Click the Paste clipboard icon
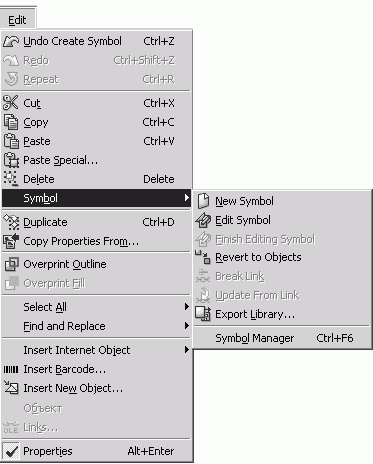The width and height of the screenshot is (373, 464). coord(11,141)
